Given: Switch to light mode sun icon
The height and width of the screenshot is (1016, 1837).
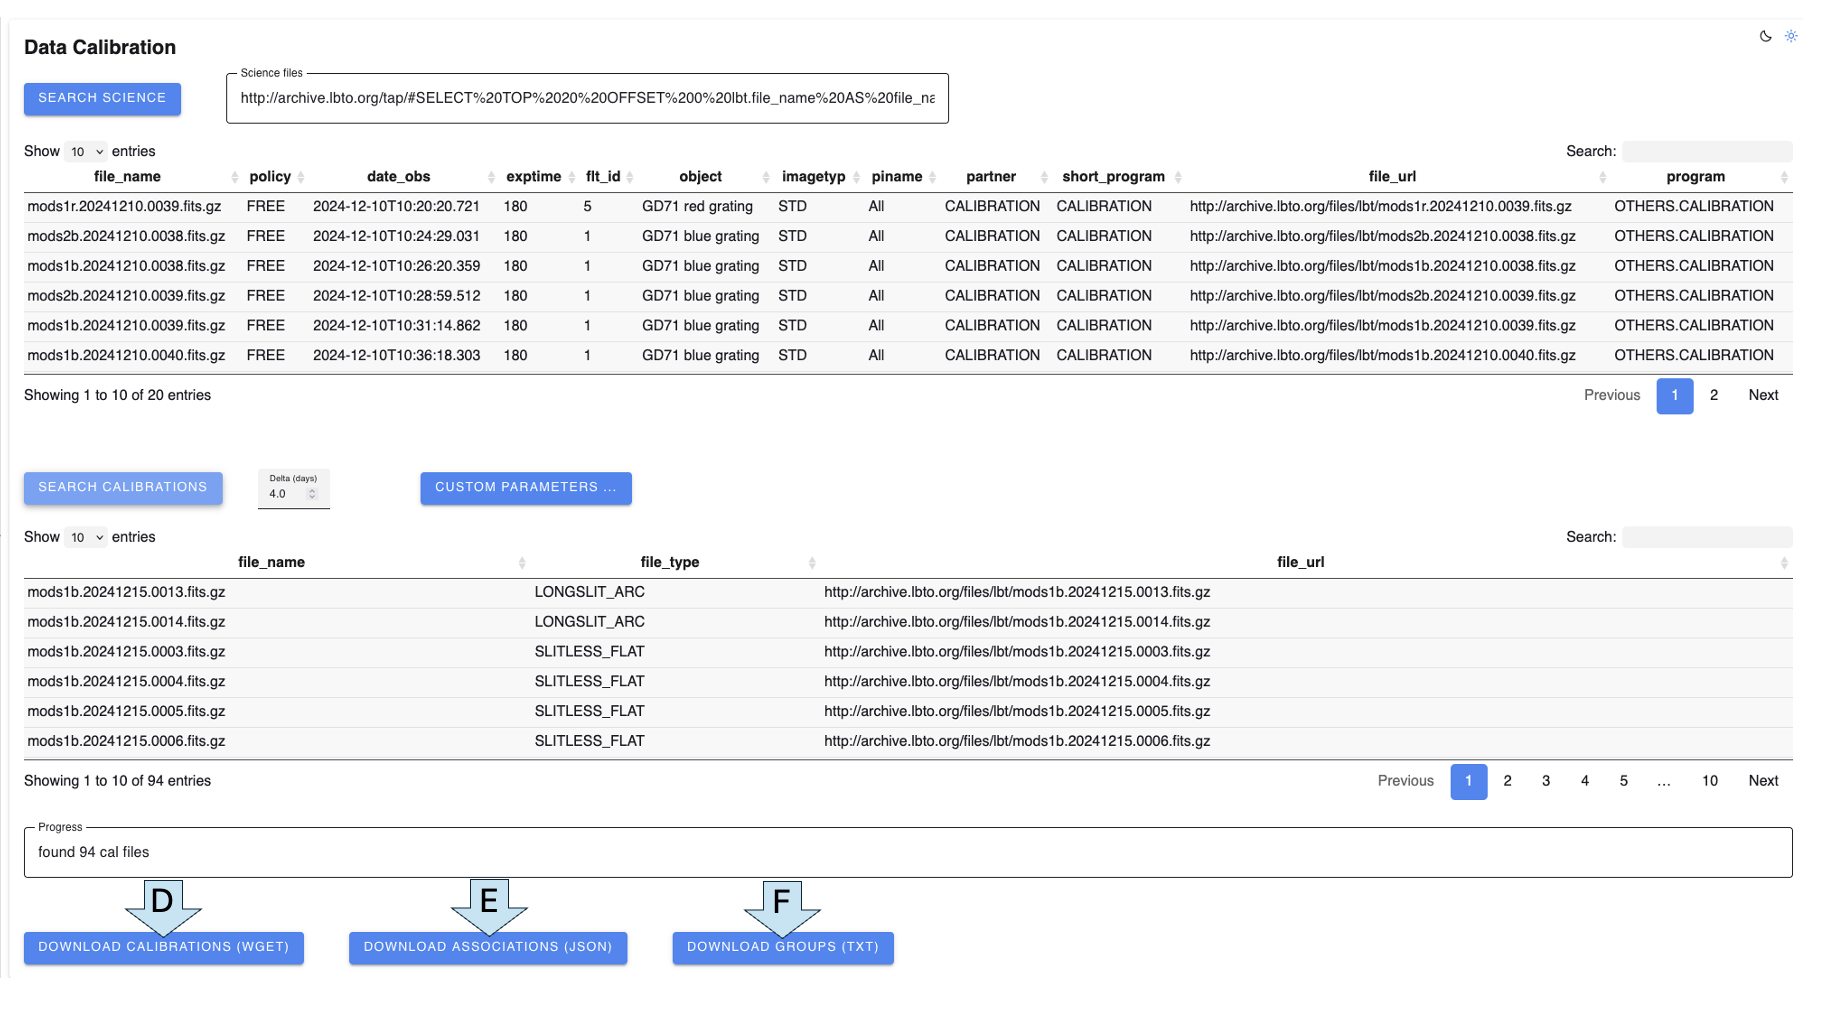Looking at the screenshot, I should (x=1791, y=36).
